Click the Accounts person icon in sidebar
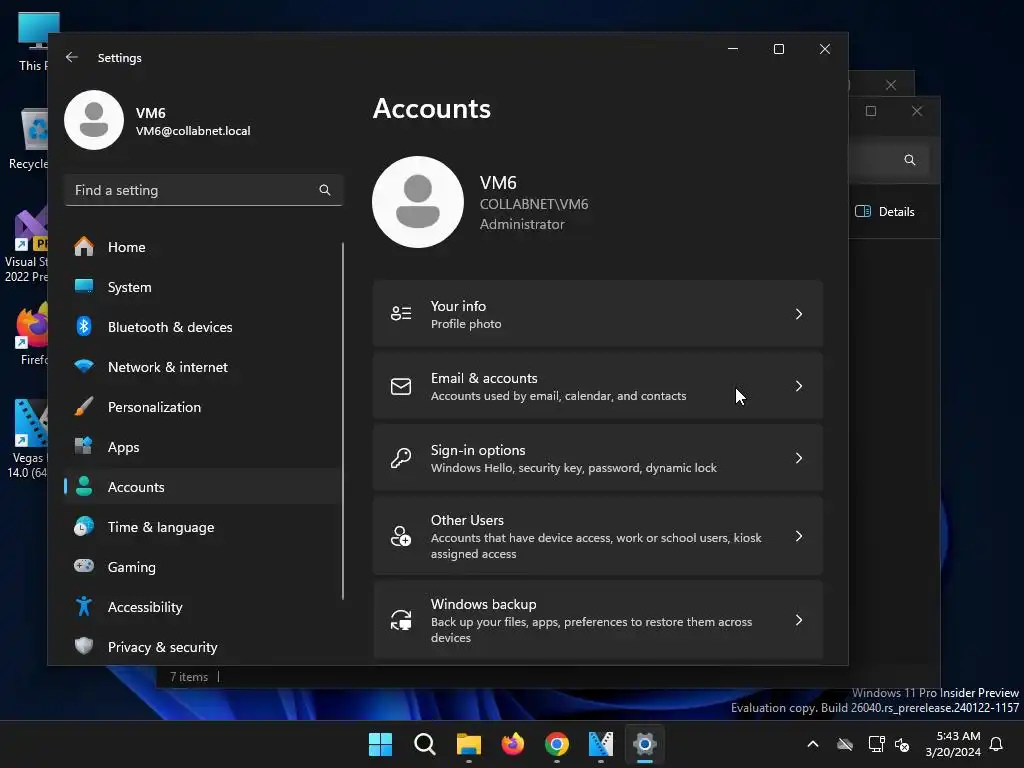This screenshot has width=1024, height=768. point(84,487)
